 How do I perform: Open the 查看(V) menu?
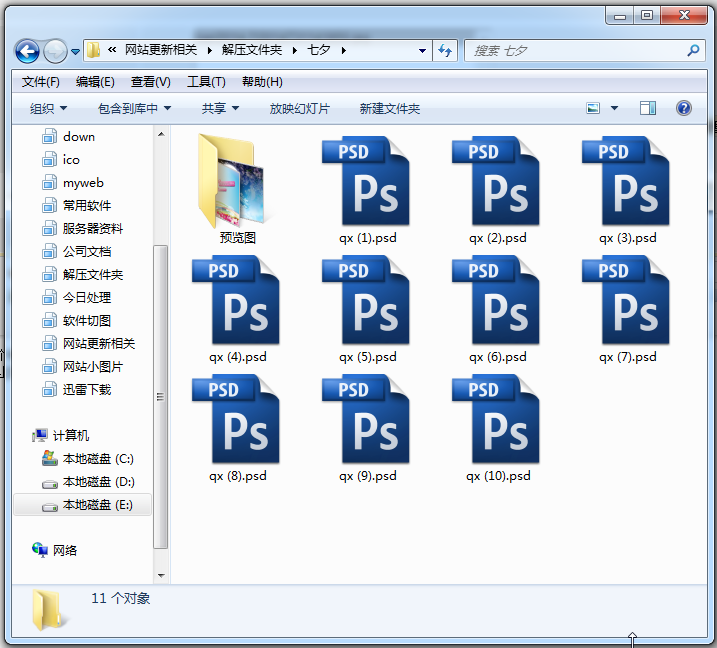pyautogui.click(x=150, y=82)
